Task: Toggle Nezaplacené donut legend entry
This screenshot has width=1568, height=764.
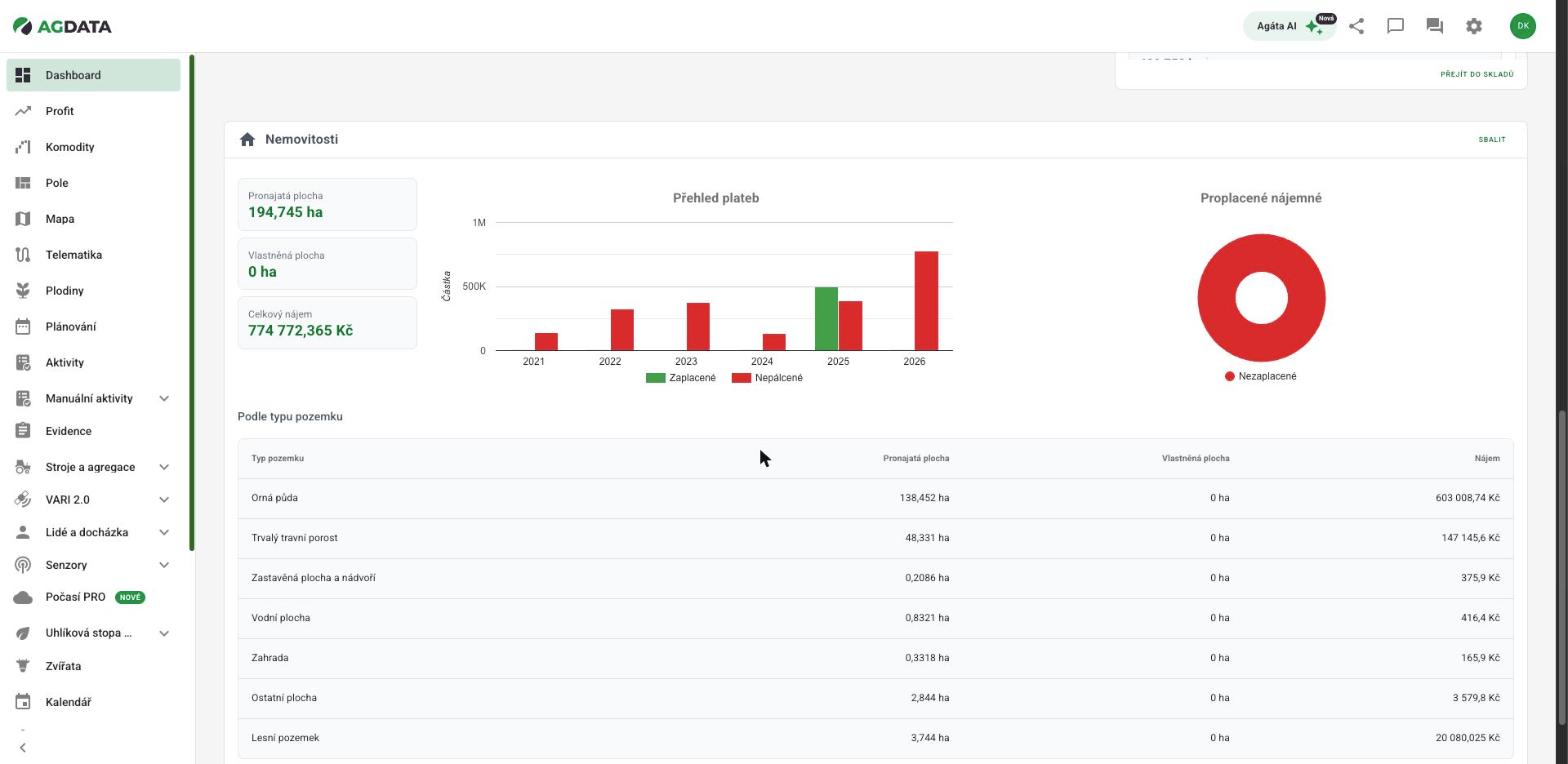Action: point(1260,376)
